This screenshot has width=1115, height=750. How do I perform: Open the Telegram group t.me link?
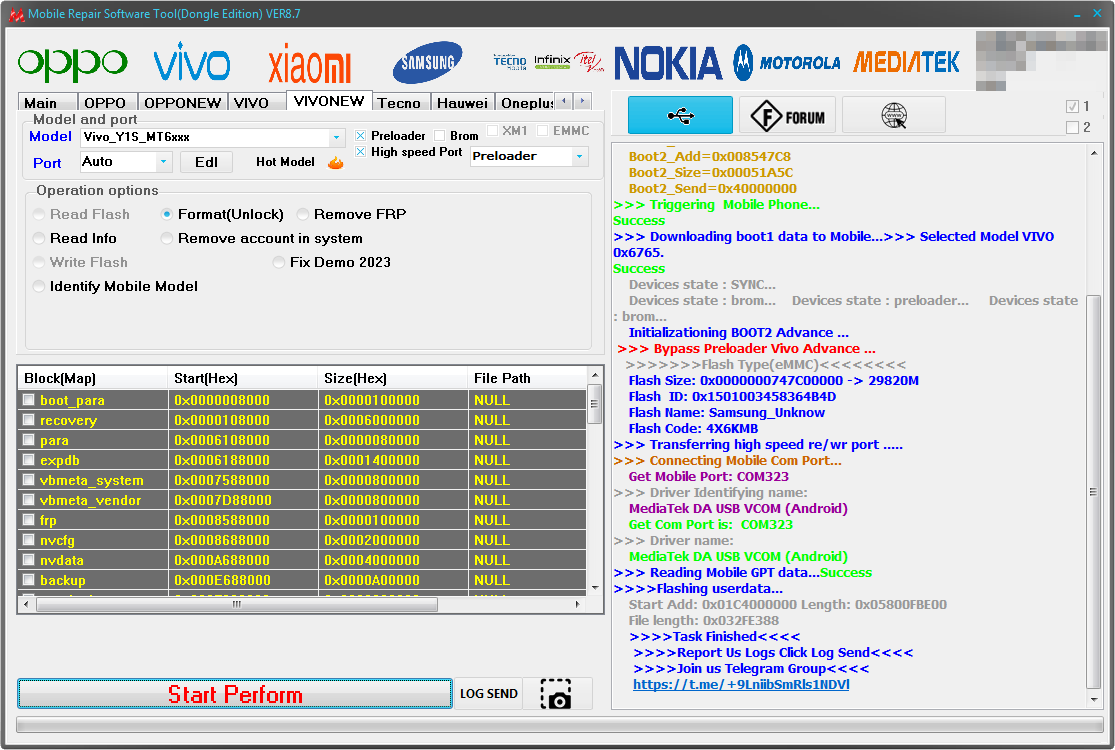(741, 685)
